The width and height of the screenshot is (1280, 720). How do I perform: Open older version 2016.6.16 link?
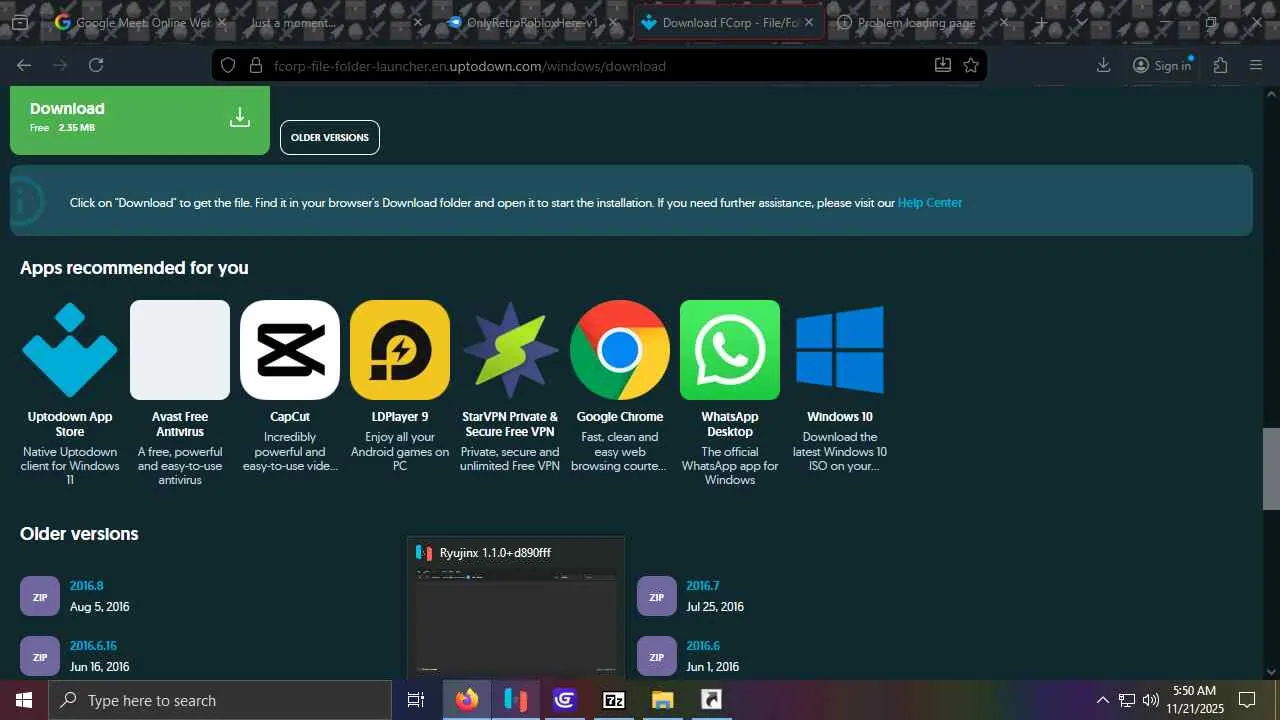pyautogui.click(x=93, y=646)
